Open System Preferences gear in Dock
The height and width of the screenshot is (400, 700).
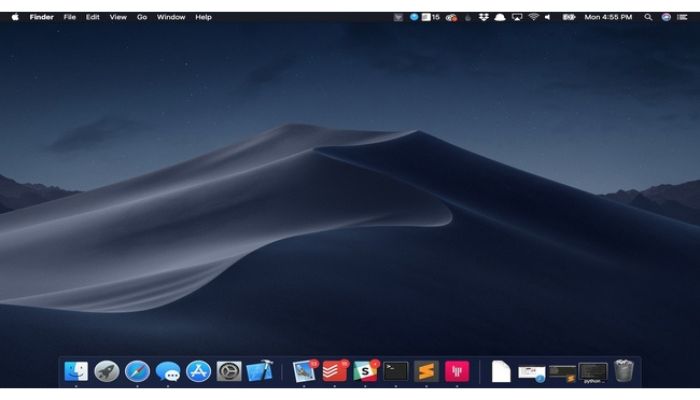(x=229, y=371)
